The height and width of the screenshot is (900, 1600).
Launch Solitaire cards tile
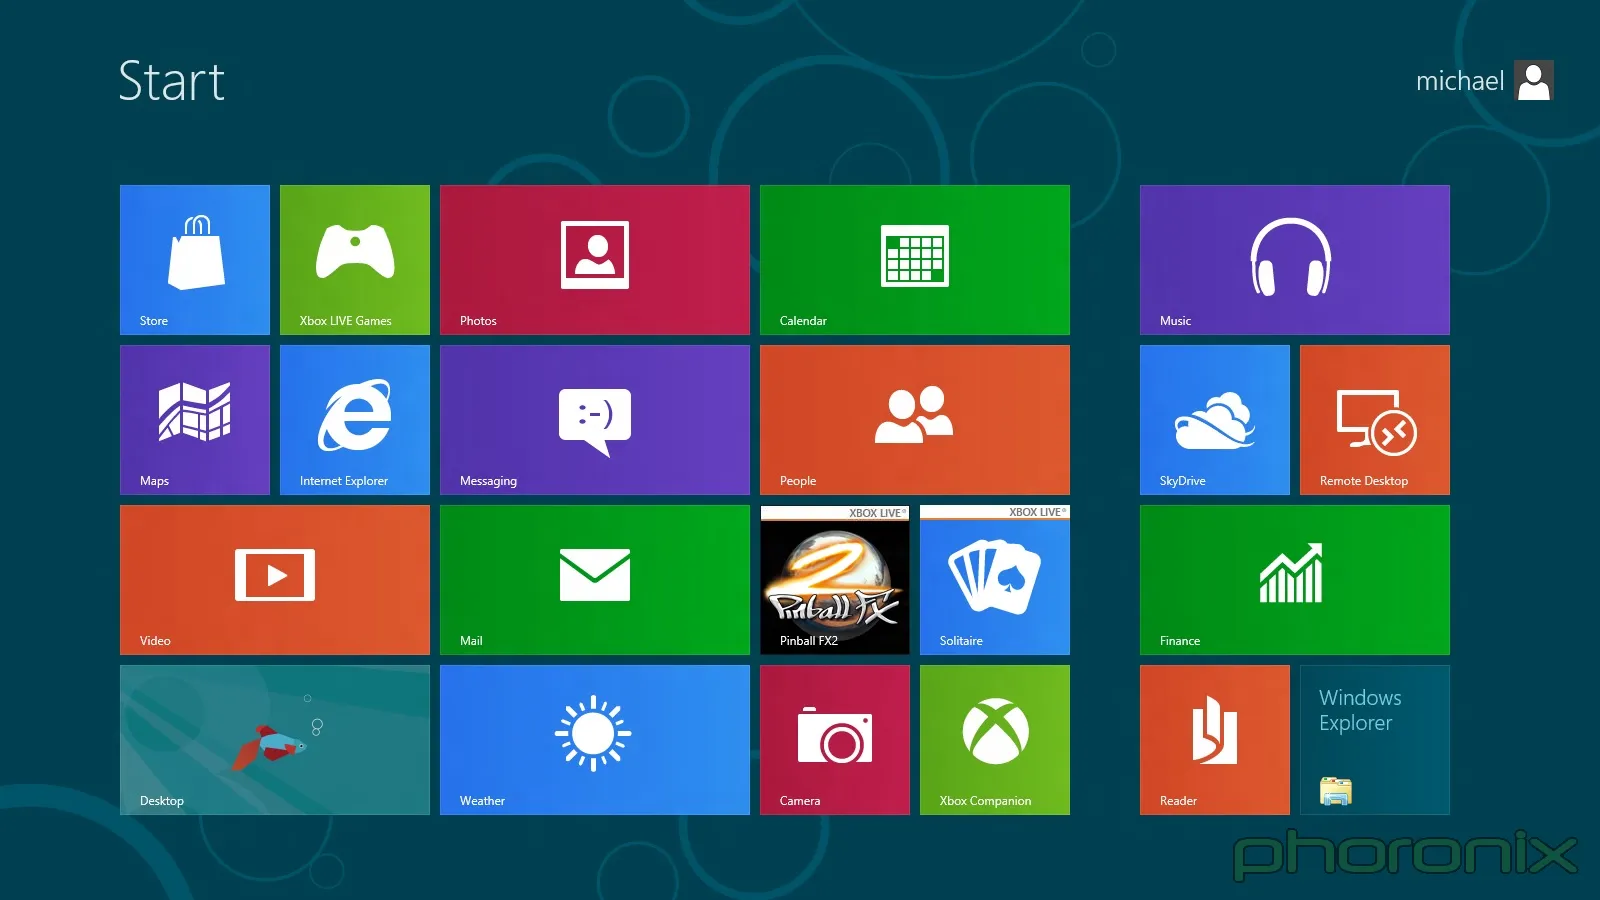pos(995,580)
